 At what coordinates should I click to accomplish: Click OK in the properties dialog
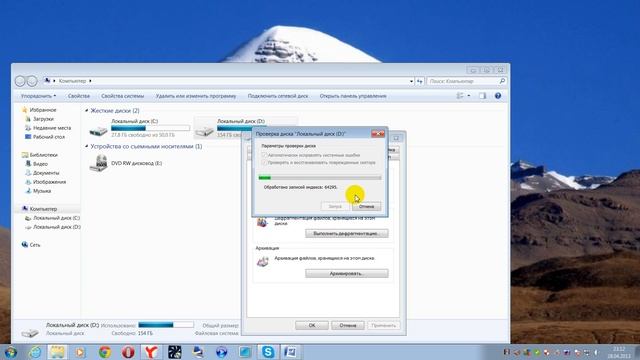point(312,325)
